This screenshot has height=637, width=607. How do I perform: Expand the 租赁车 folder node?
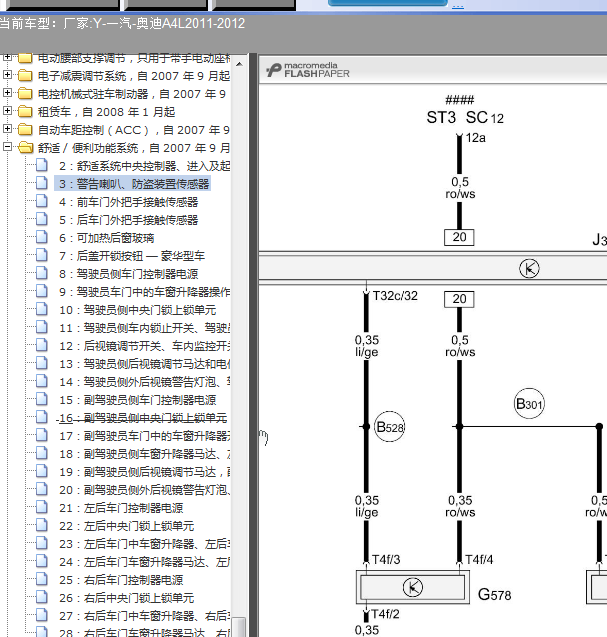click(7, 110)
